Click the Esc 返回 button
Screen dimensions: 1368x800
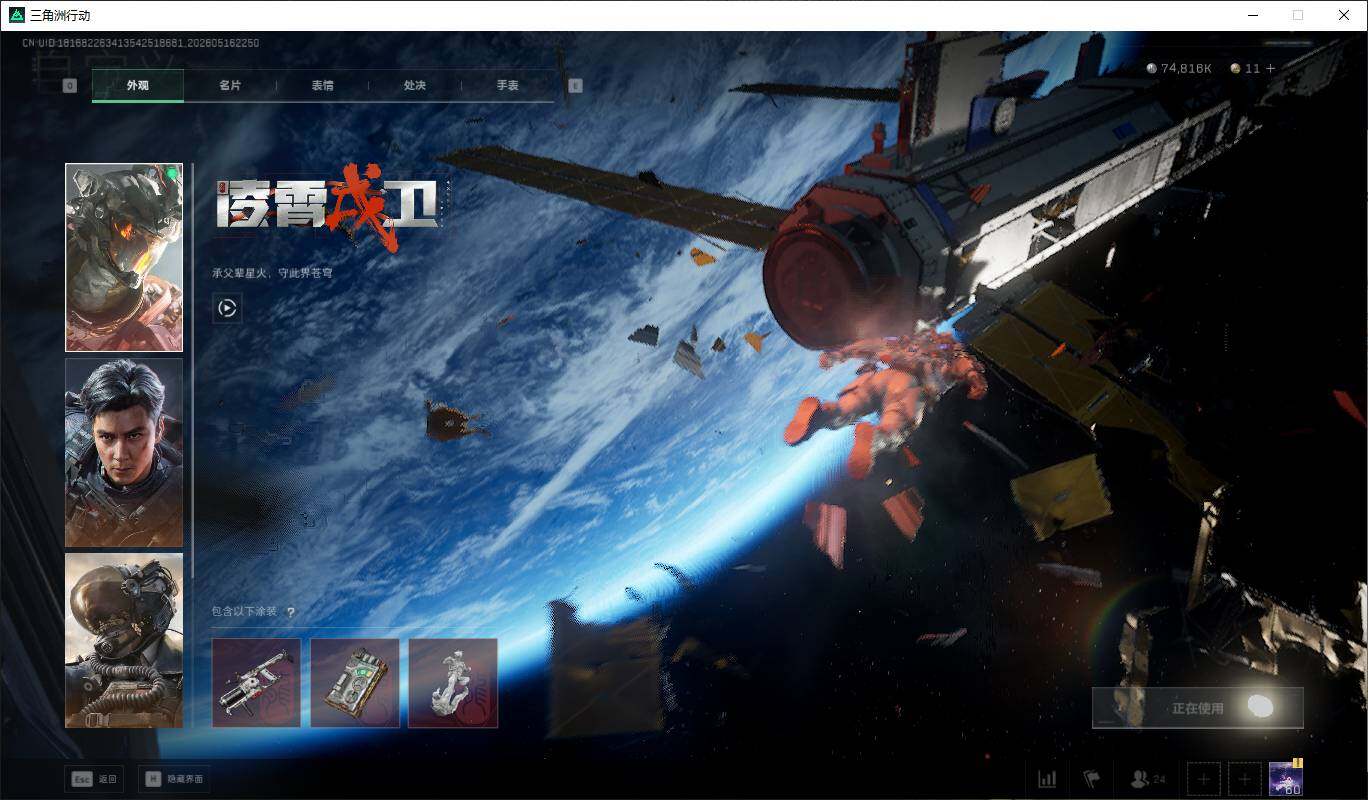[95, 779]
